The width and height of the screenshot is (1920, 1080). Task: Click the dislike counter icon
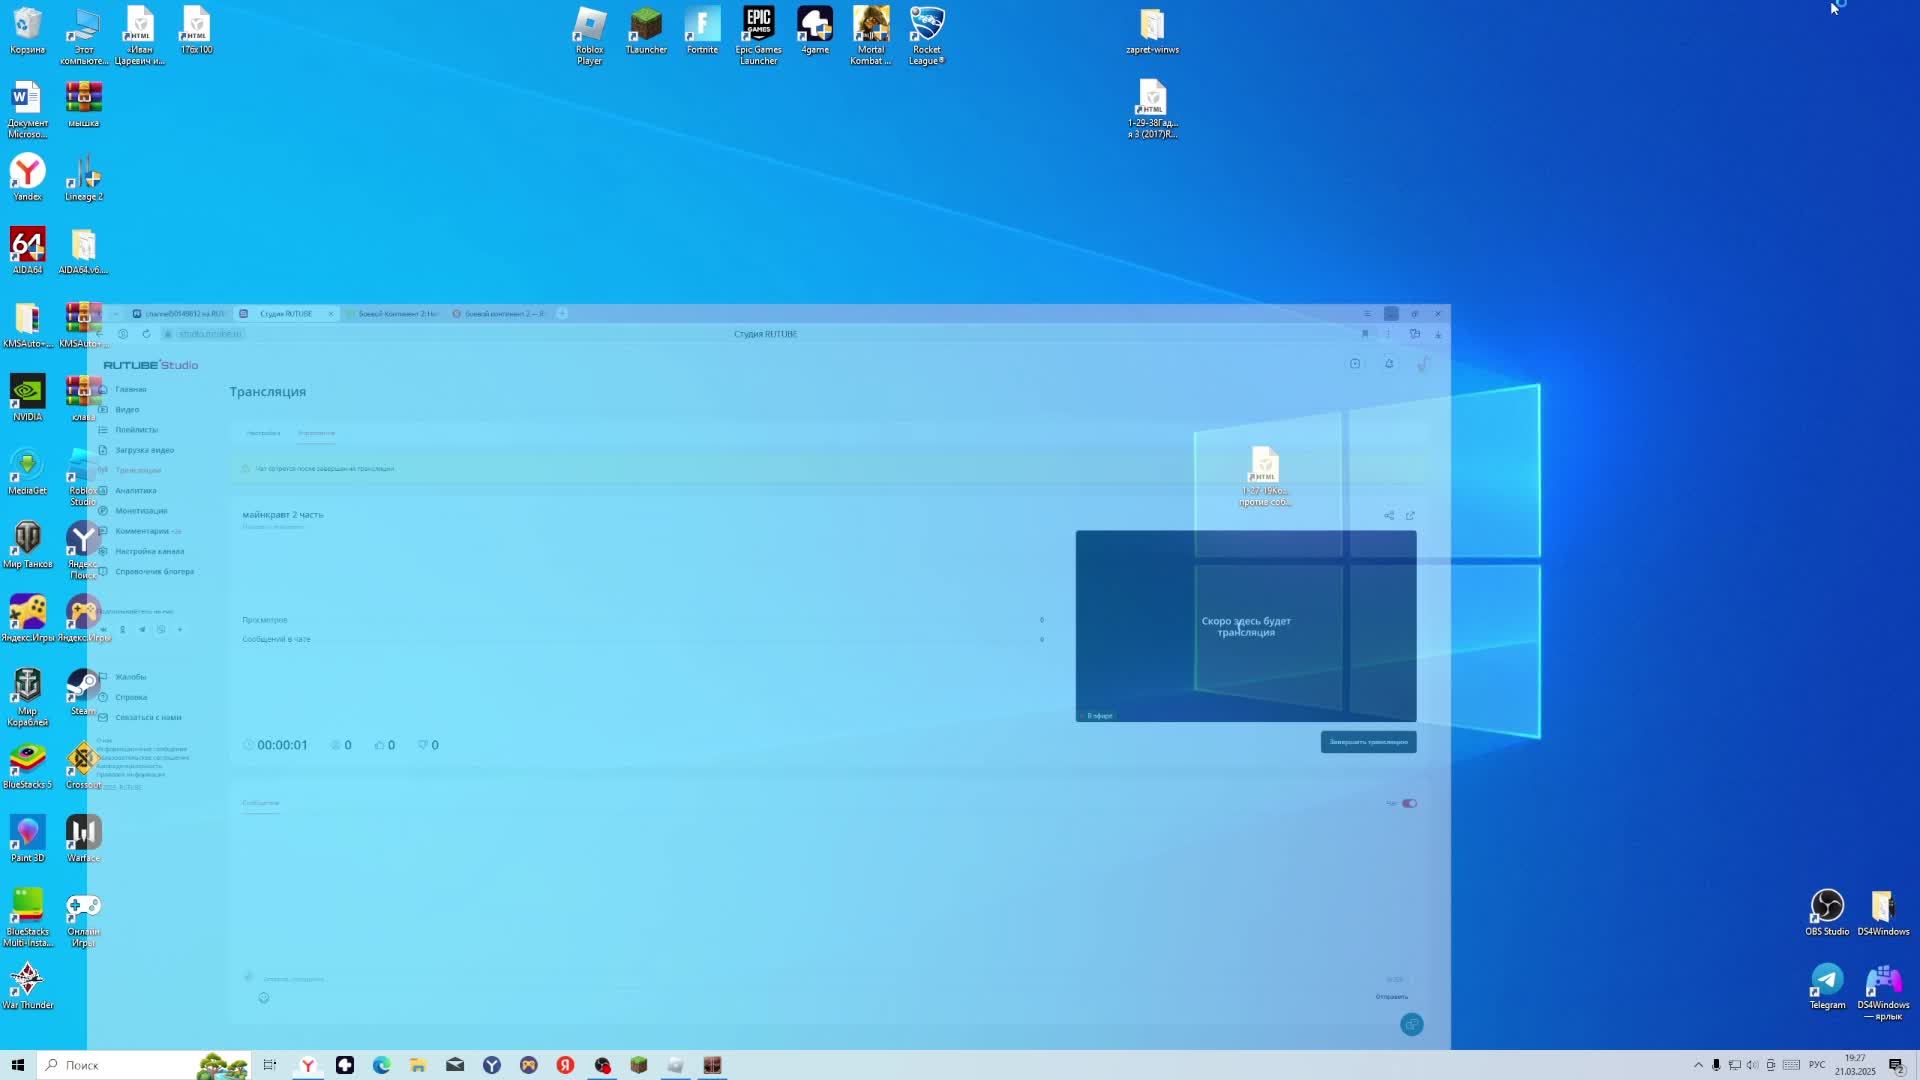pyautogui.click(x=423, y=745)
